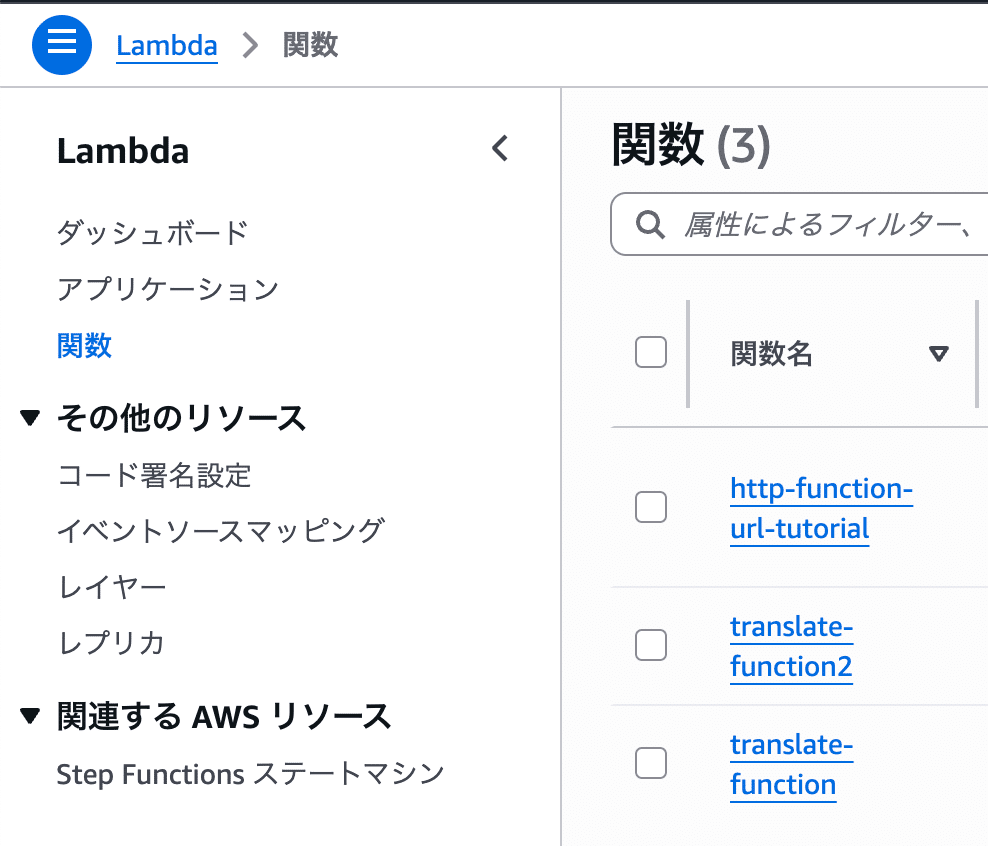Collapse the Lambda sidebar with the chevron
Screen dimensions: 988x846
tap(500, 148)
